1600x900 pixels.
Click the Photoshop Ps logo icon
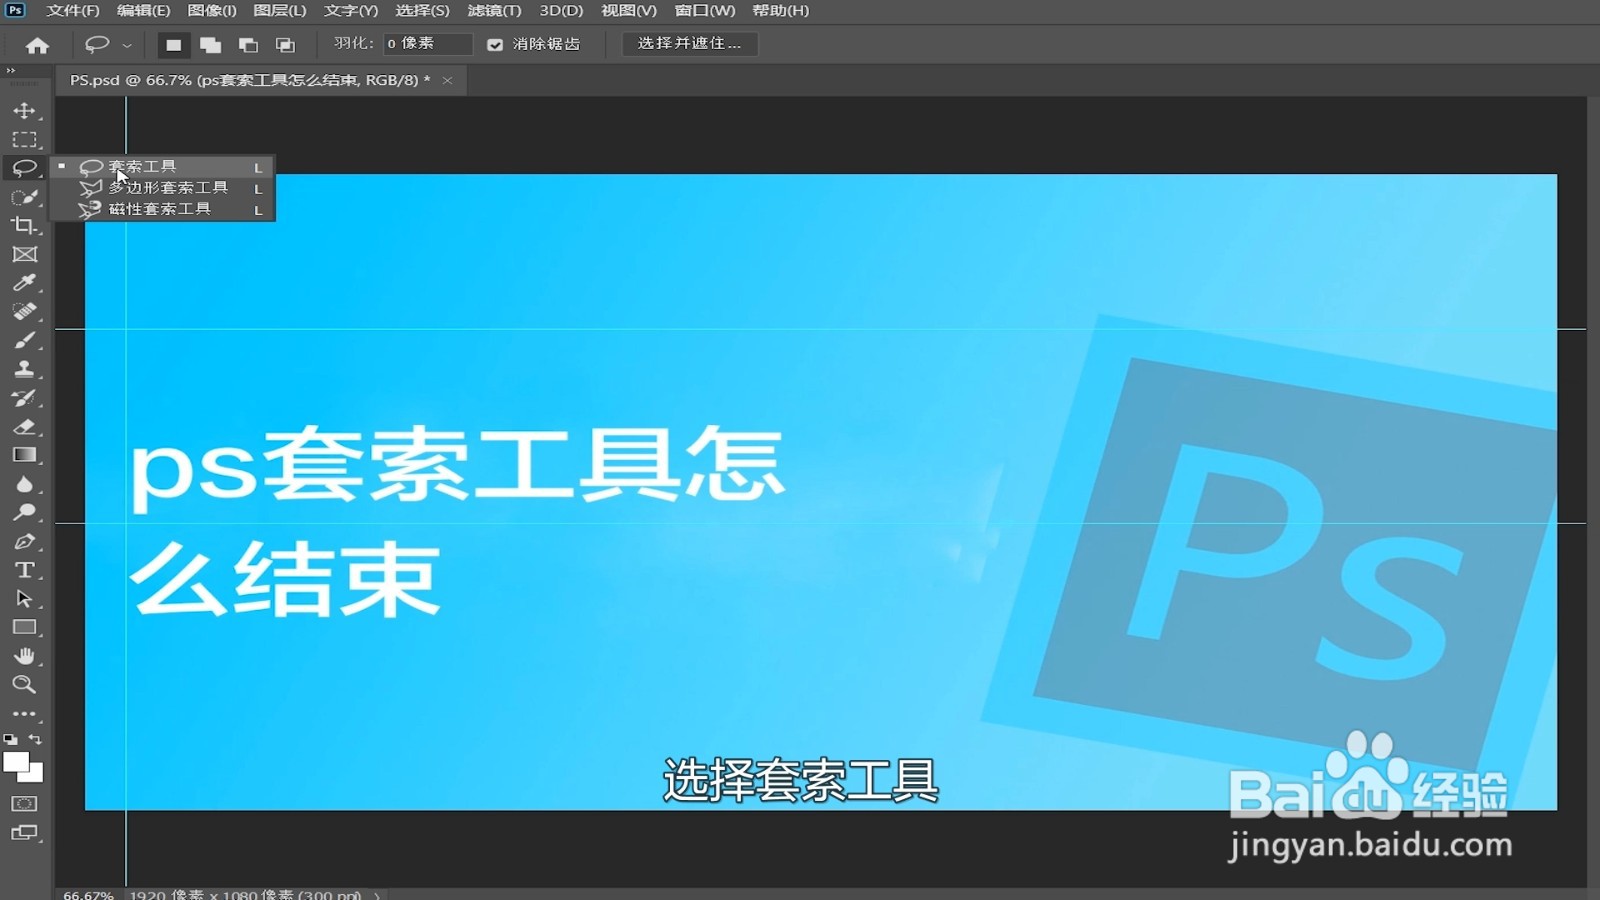pyautogui.click(x=15, y=10)
